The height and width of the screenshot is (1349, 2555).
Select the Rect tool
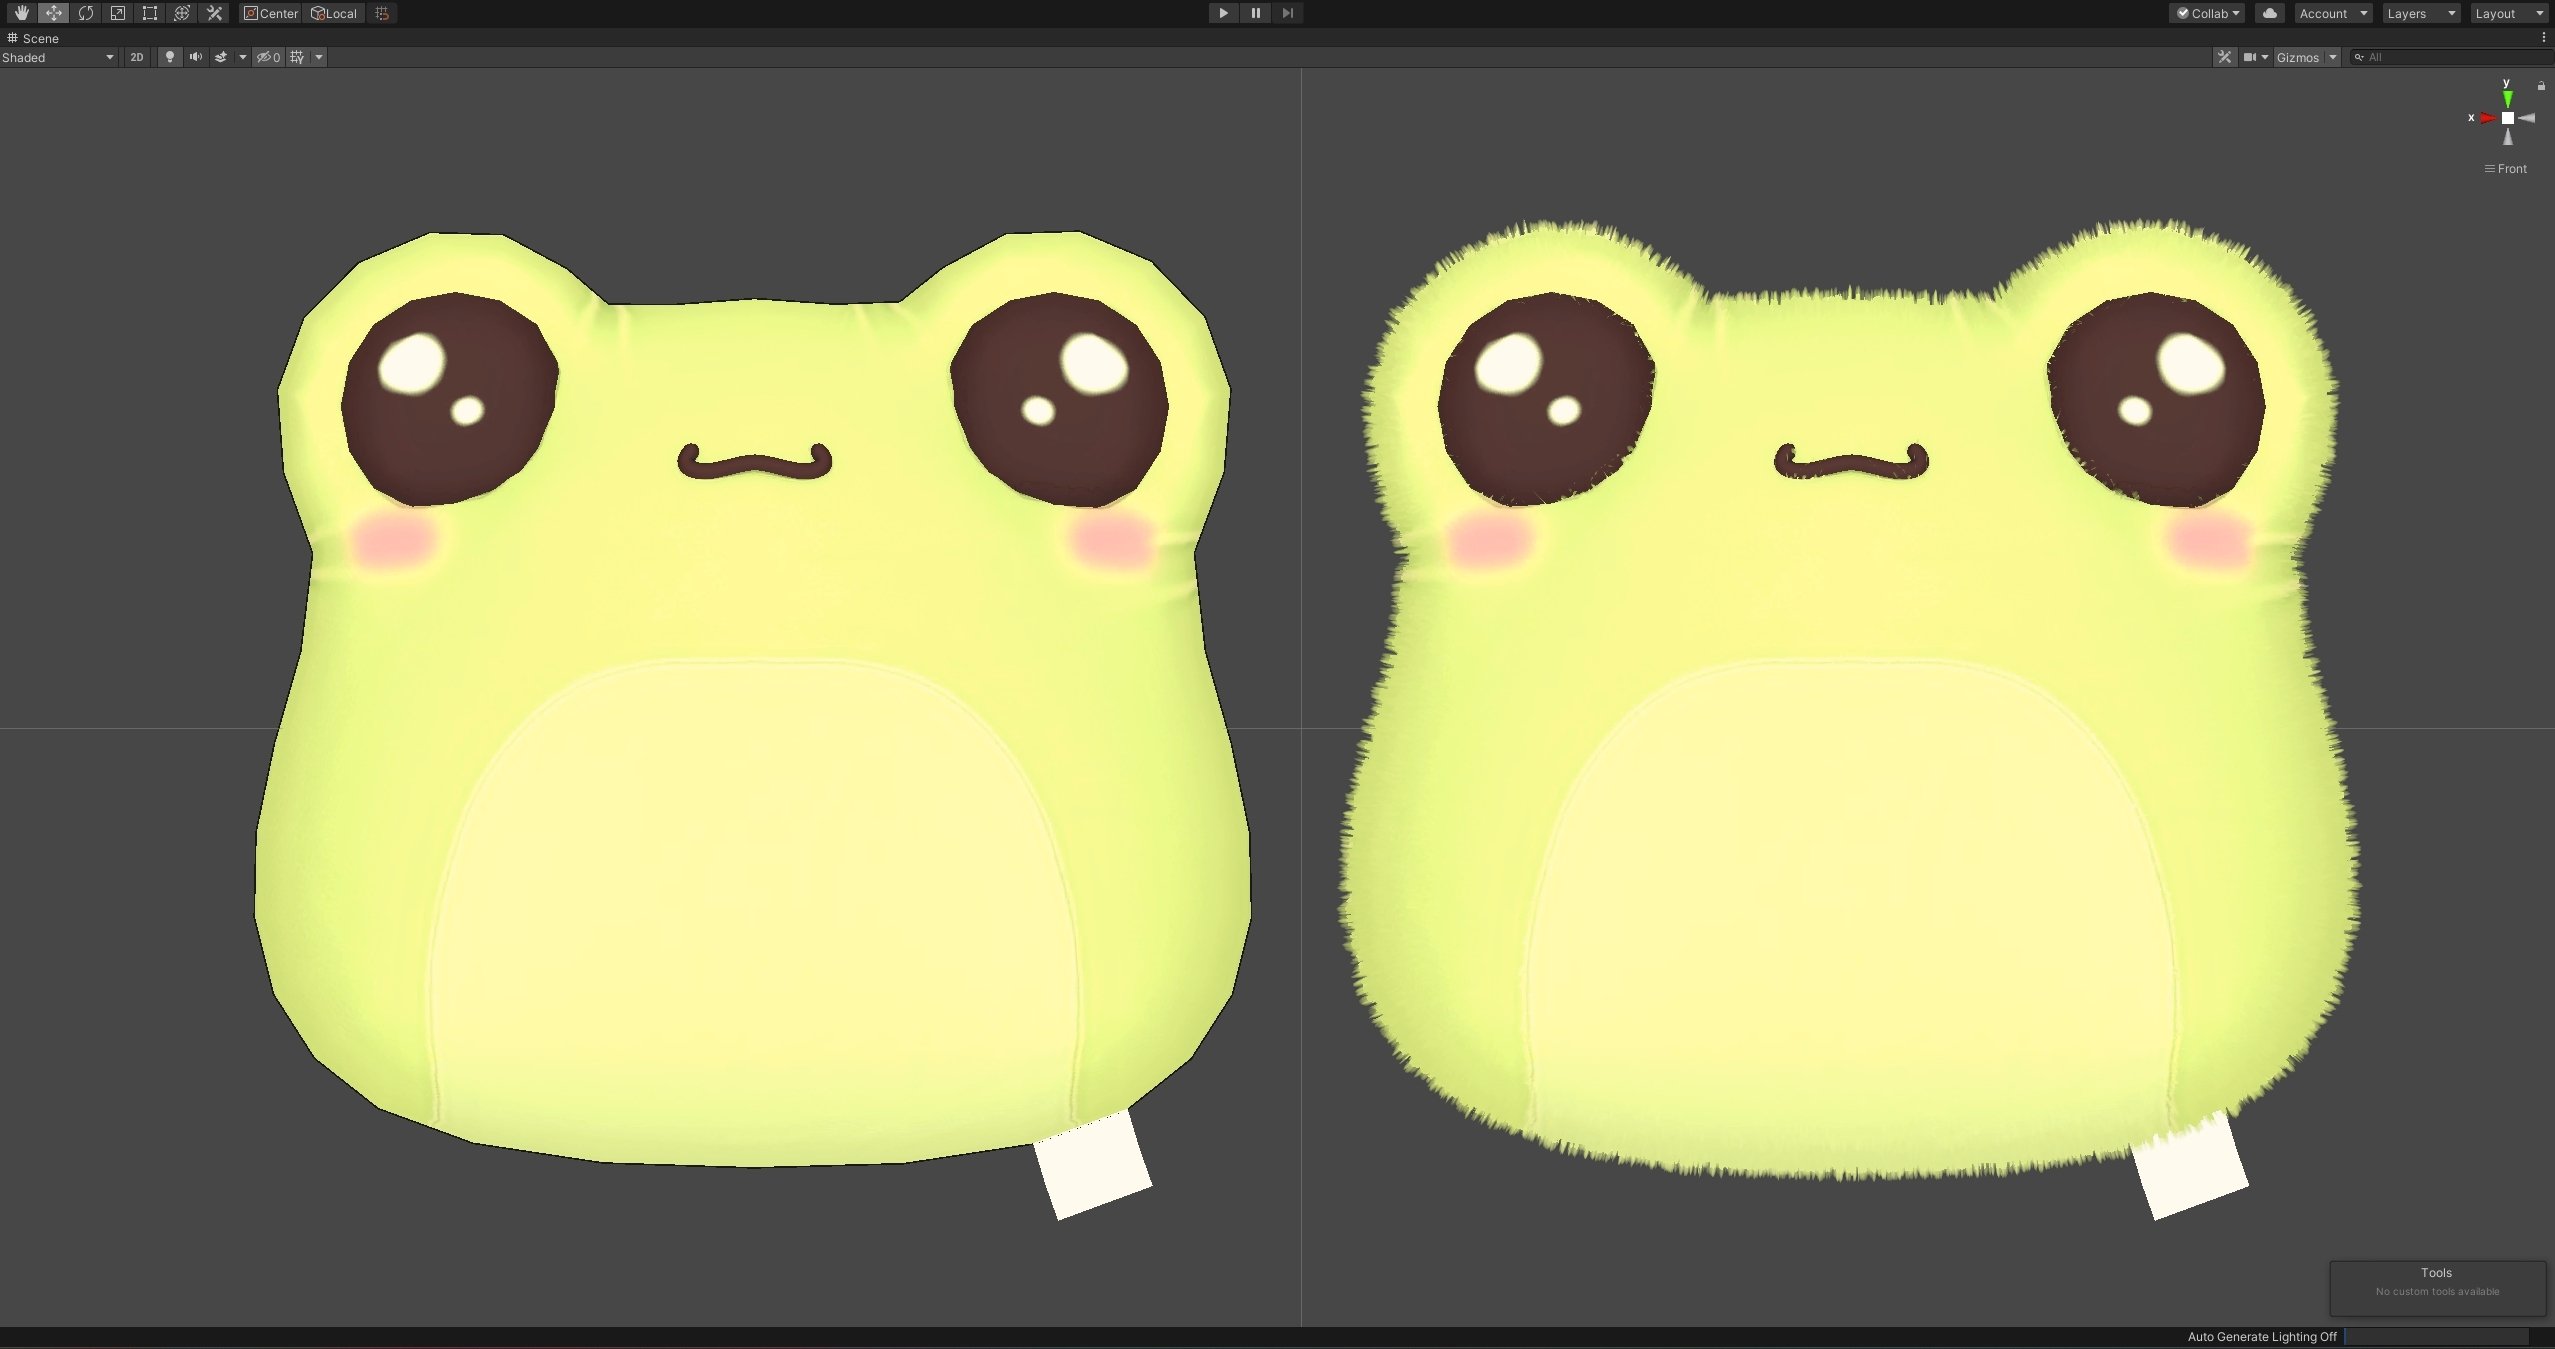coord(150,13)
